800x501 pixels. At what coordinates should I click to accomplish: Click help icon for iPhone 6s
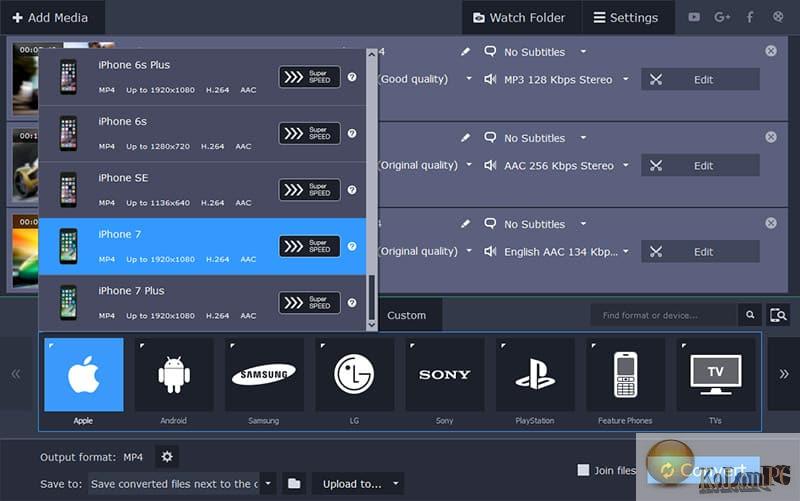click(x=352, y=133)
